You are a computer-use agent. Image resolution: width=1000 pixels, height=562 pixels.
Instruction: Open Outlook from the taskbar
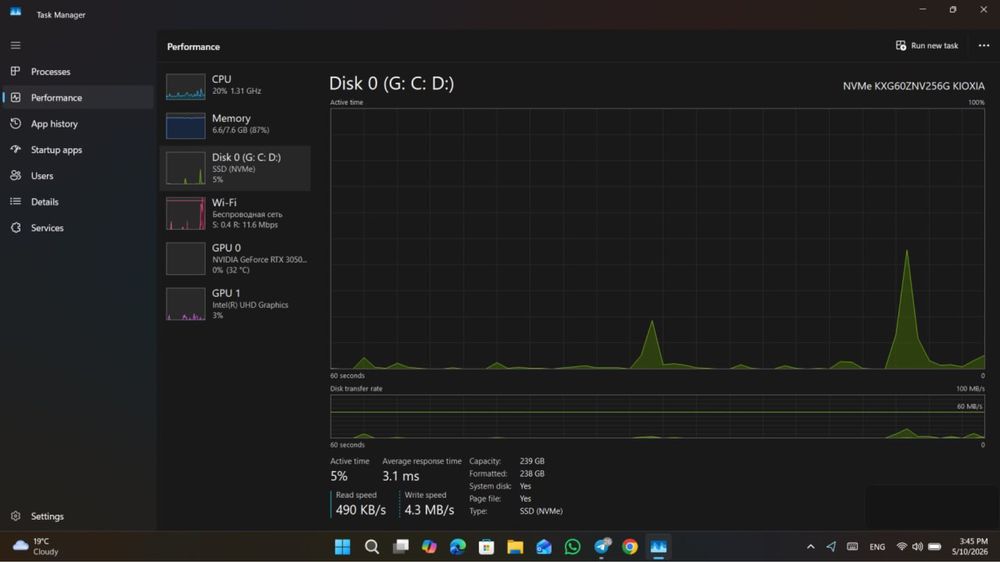point(544,547)
